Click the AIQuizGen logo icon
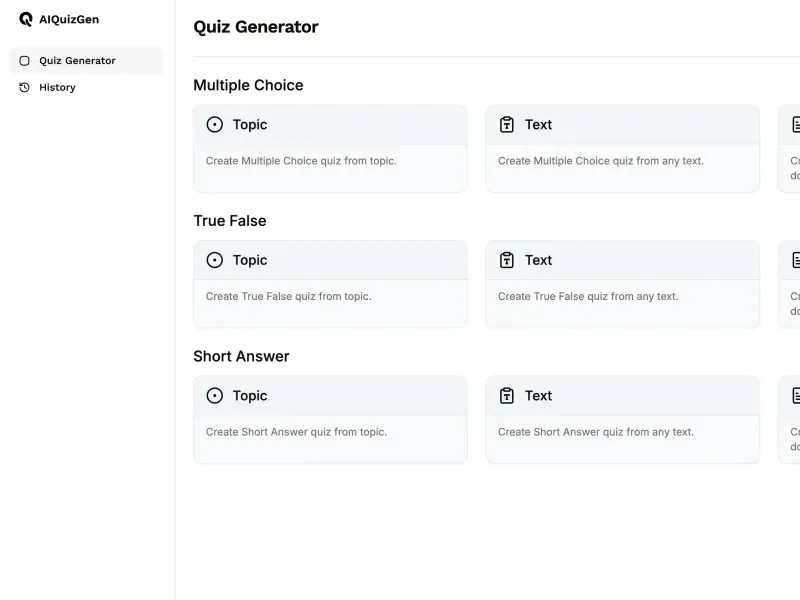This screenshot has height=600, width=800. [x=26, y=19]
